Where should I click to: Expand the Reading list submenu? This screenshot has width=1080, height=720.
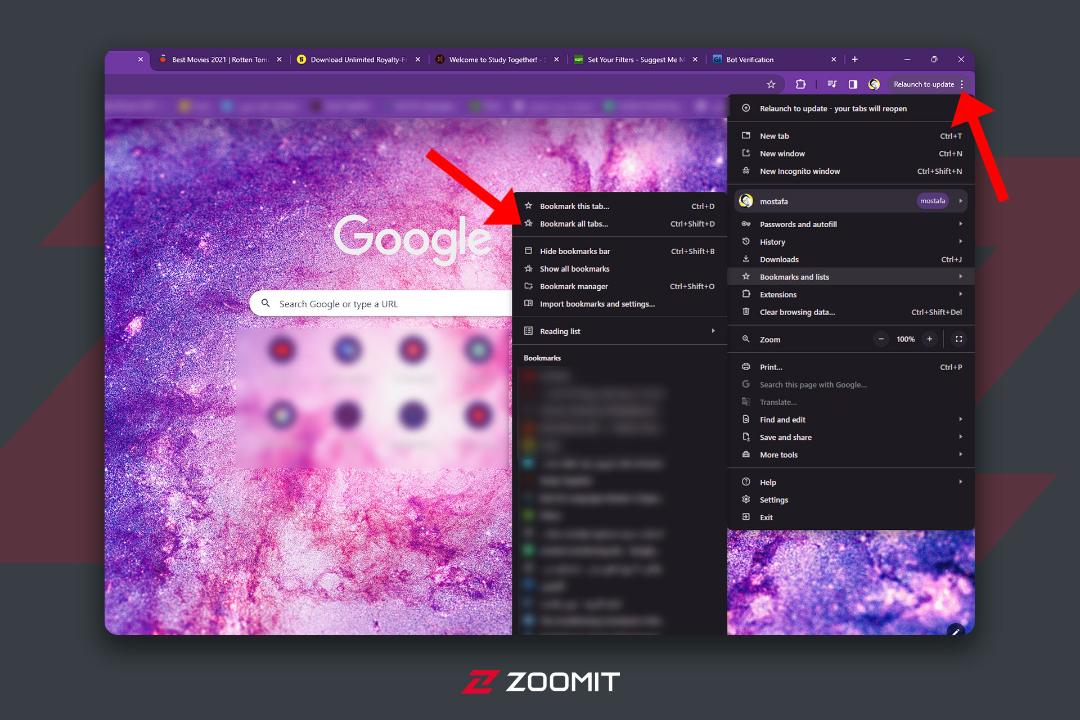click(x=619, y=331)
